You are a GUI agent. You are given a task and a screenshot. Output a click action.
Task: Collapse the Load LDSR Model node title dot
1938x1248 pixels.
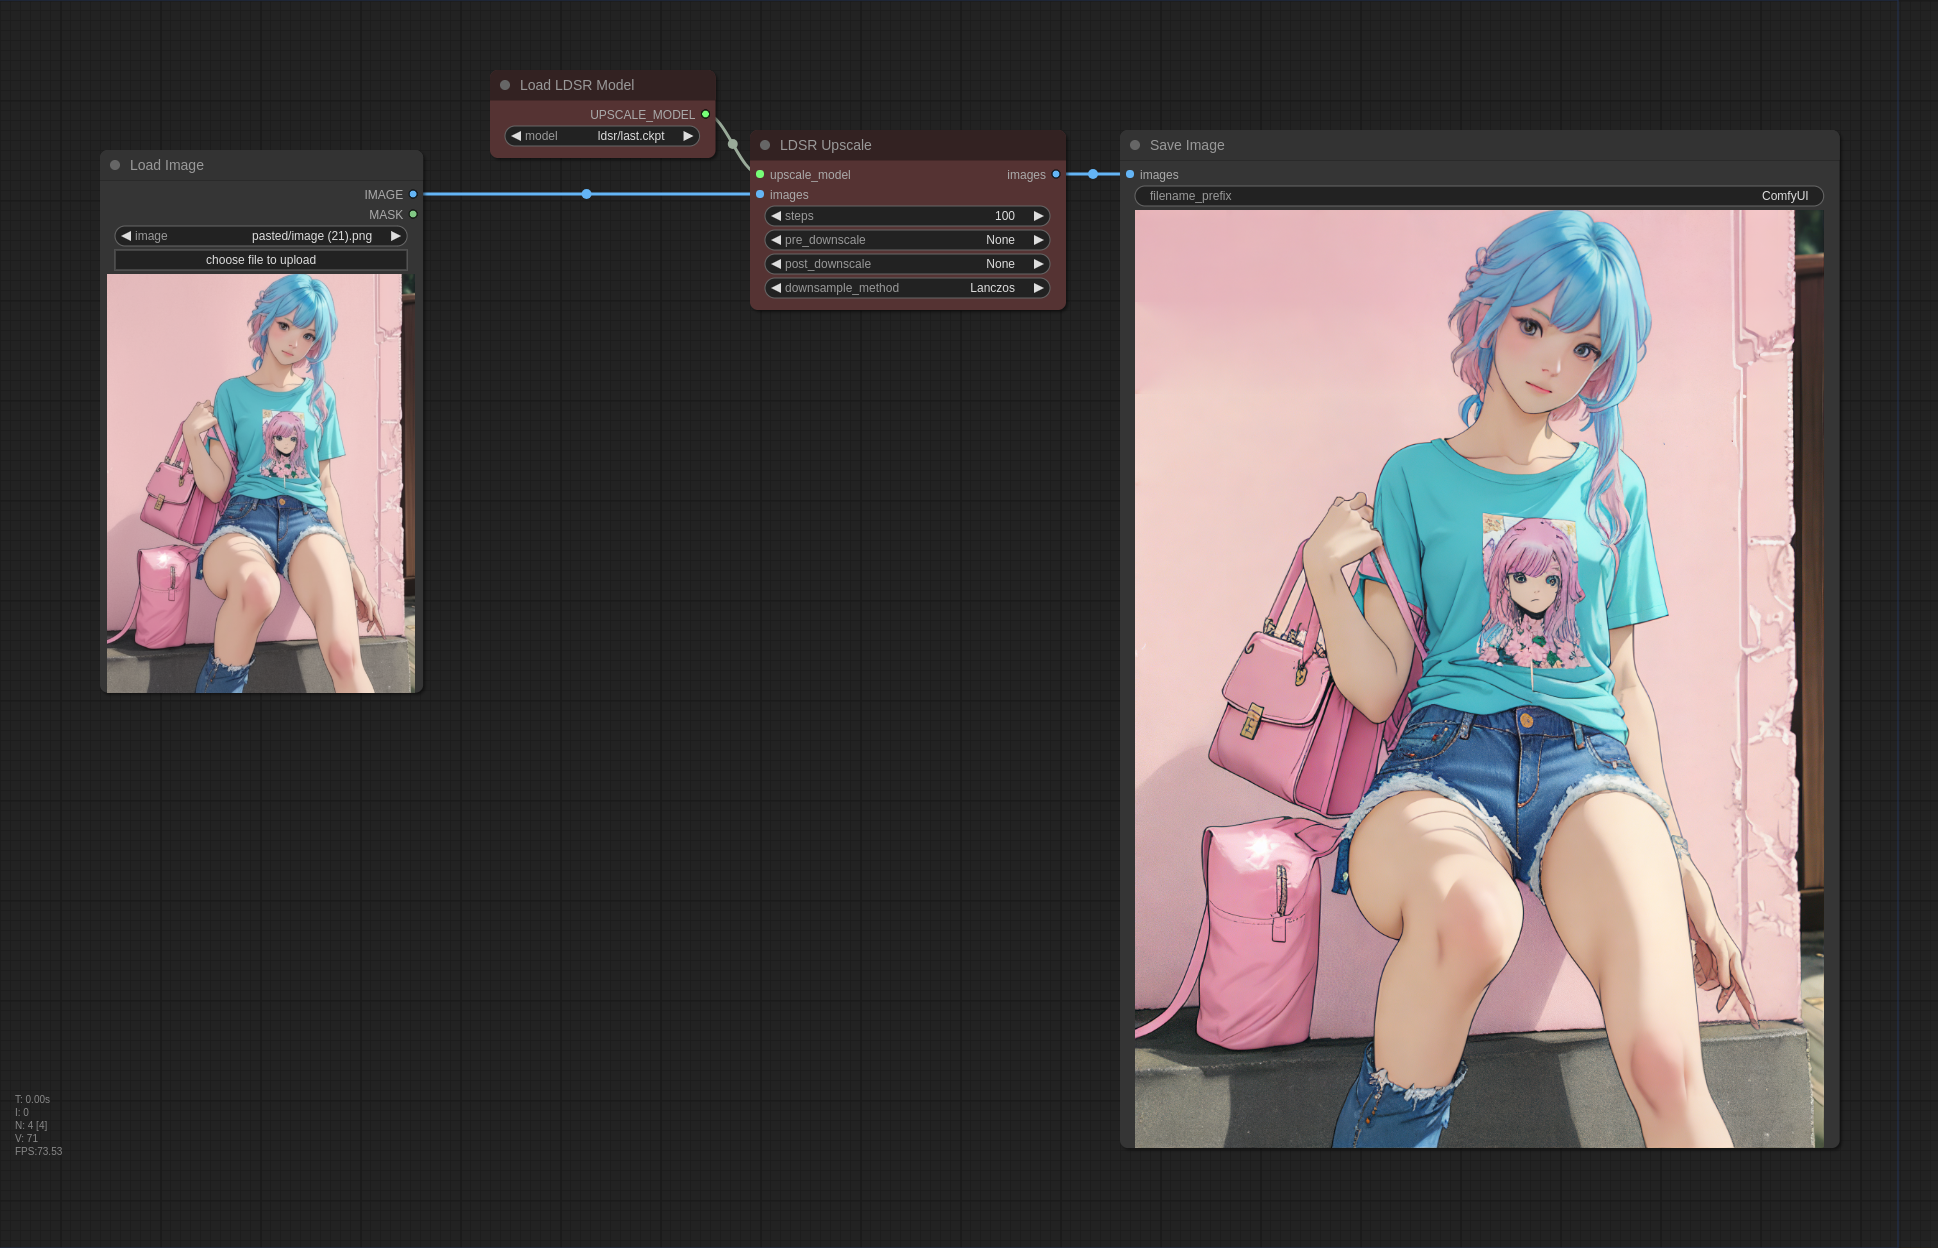tap(505, 85)
